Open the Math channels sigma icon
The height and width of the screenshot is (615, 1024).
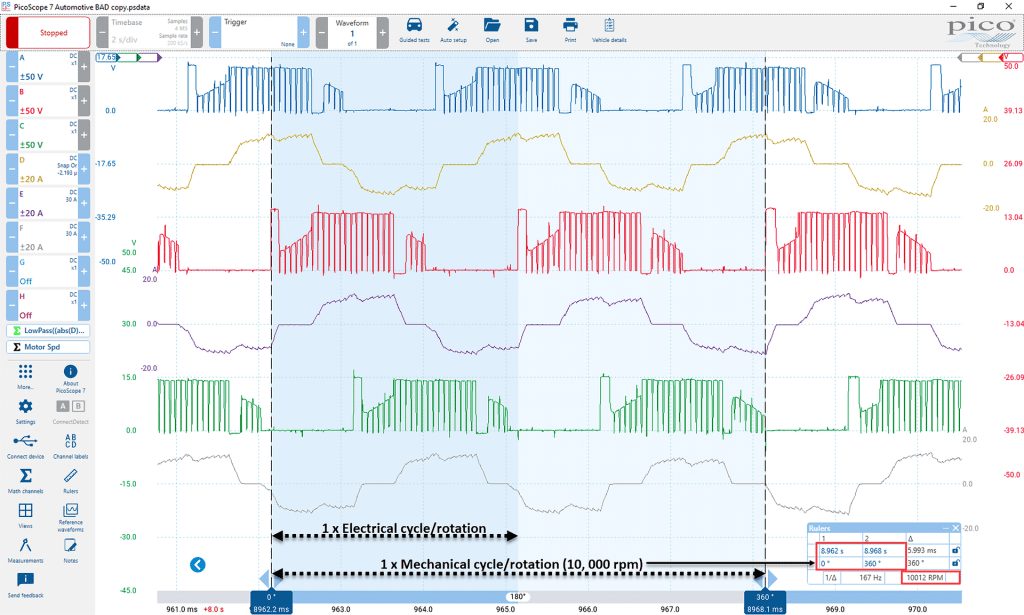click(25, 480)
